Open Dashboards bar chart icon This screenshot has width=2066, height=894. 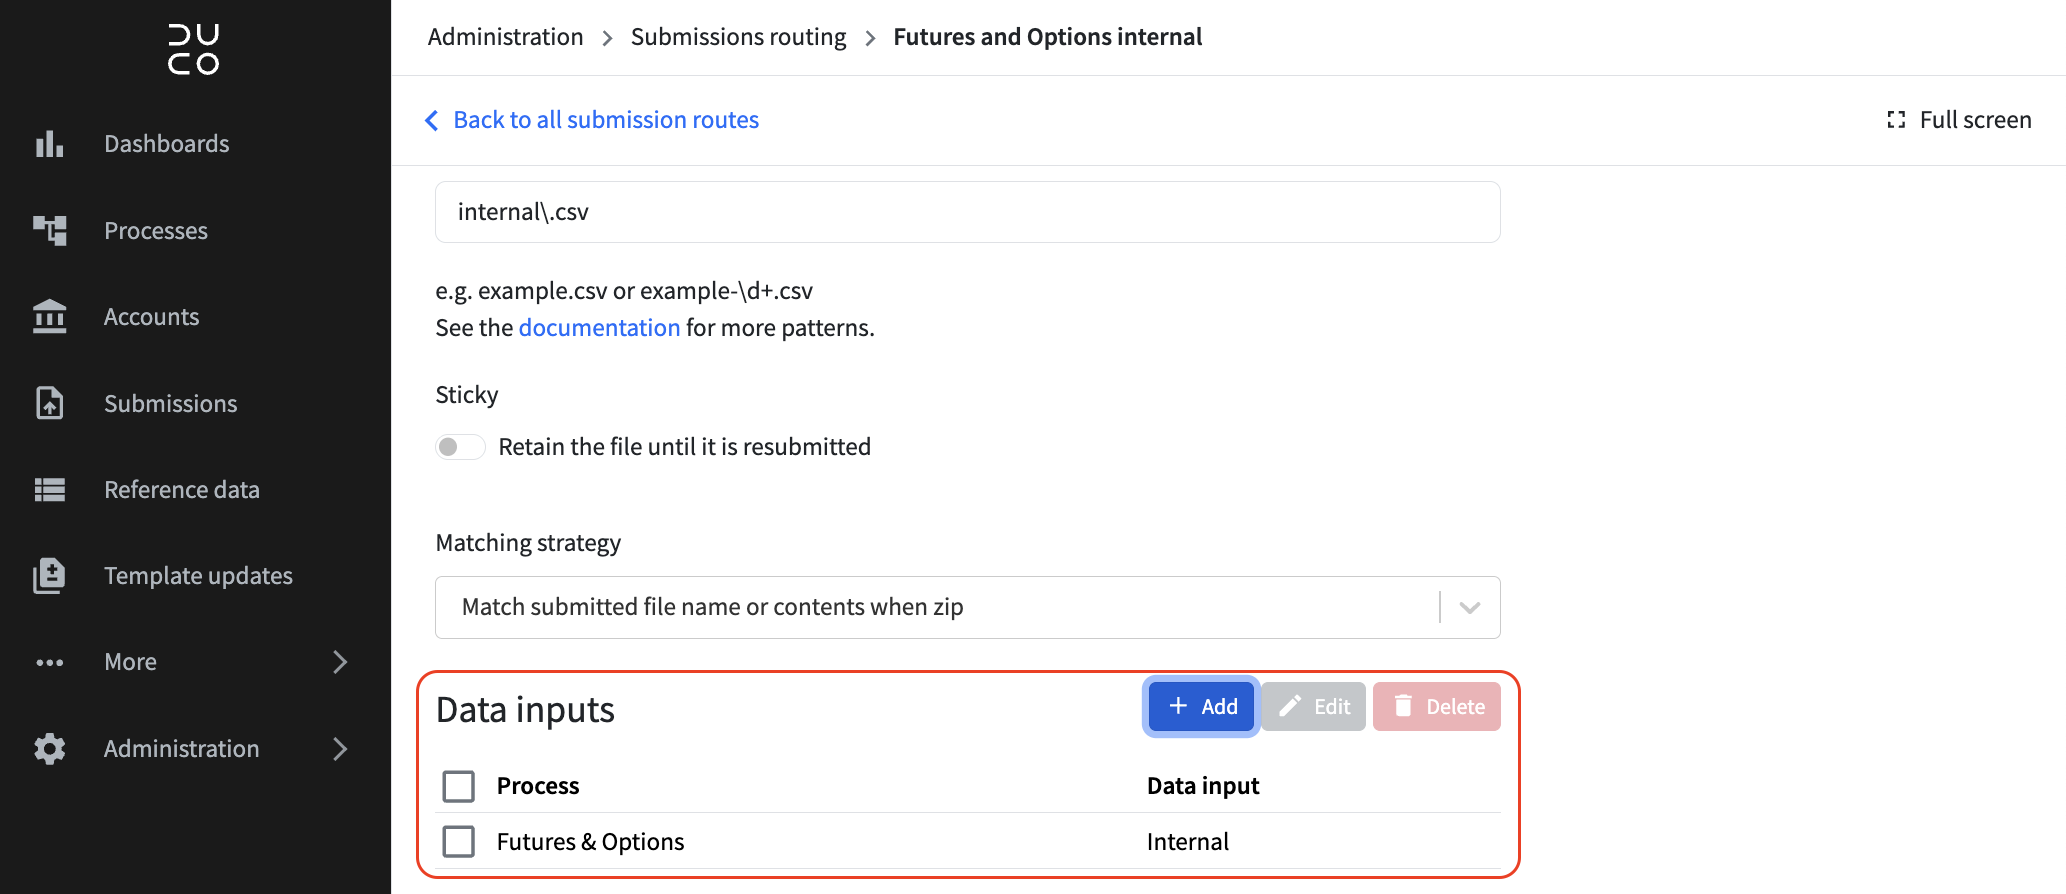pyautogui.click(x=49, y=144)
